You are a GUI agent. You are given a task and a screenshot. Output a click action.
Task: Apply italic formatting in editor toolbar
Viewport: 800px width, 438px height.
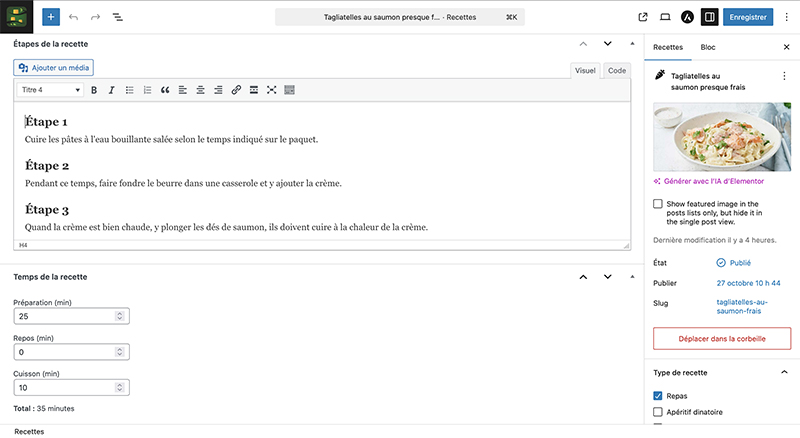(x=111, y=90)
